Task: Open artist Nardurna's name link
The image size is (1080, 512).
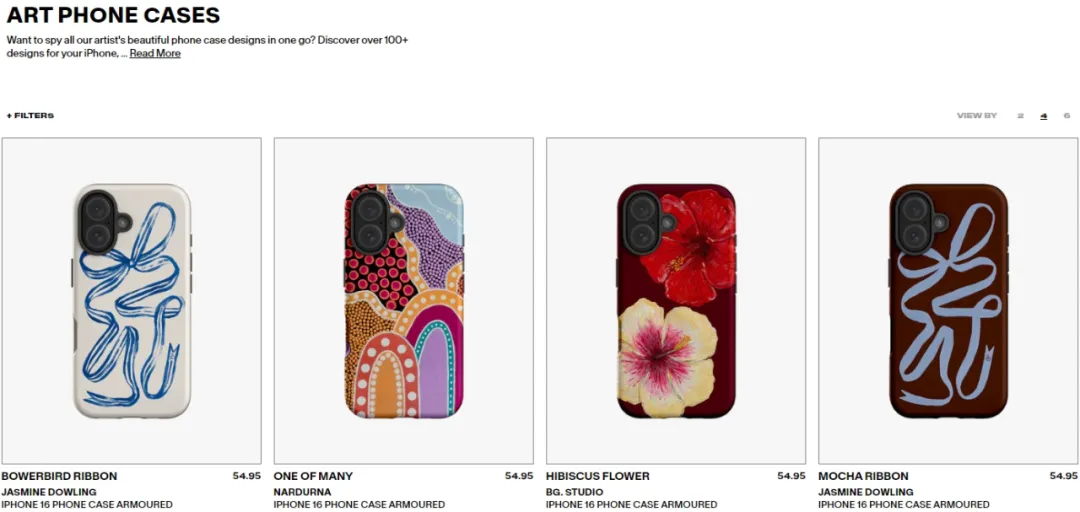Action: (x=302, y=492)
